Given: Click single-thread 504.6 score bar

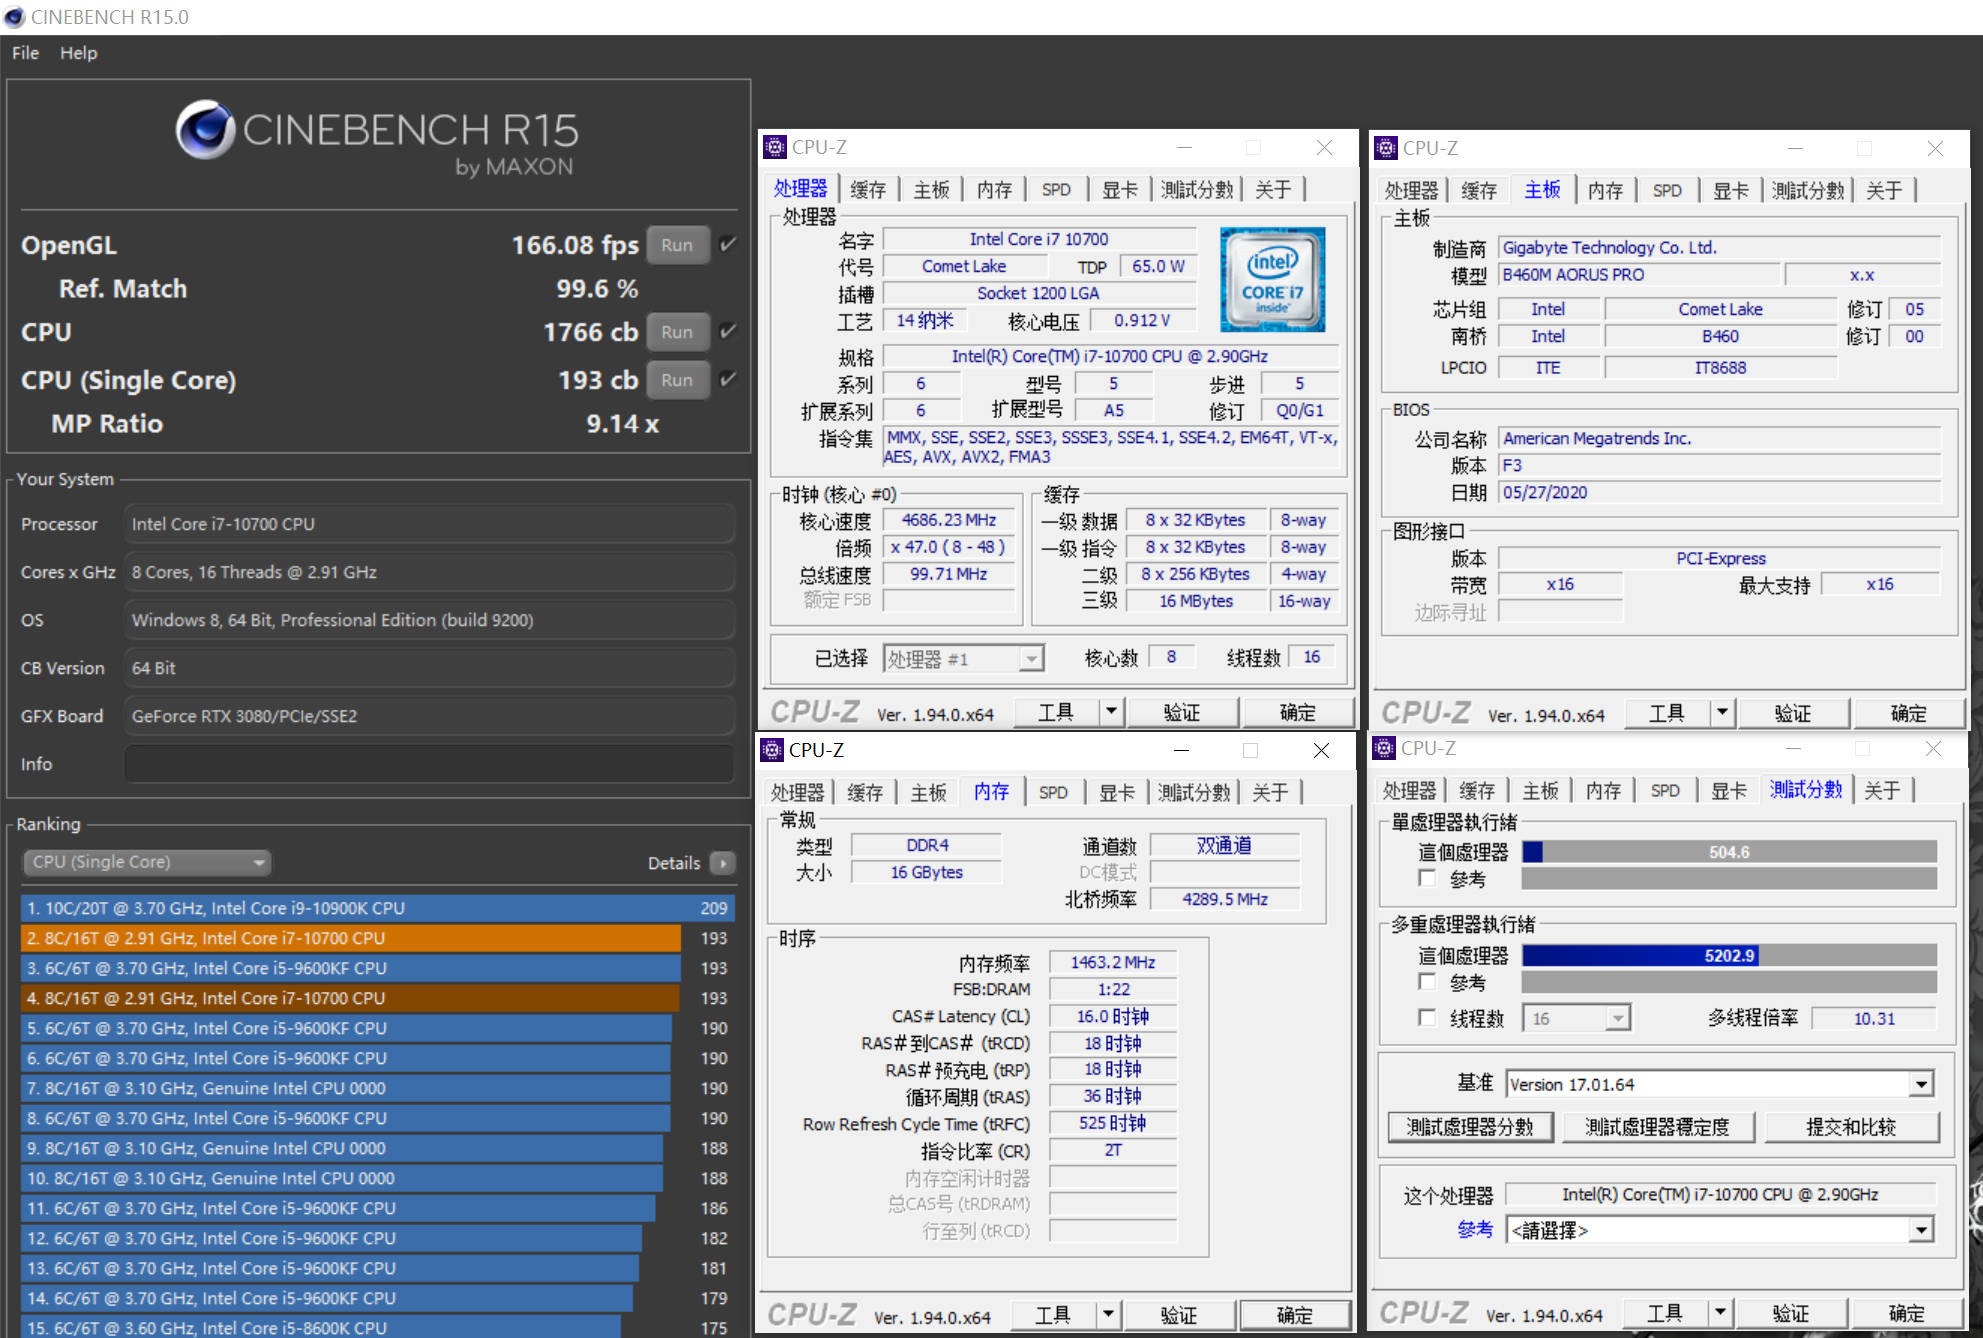Looking at the screenshot, I should (1729, 852).
